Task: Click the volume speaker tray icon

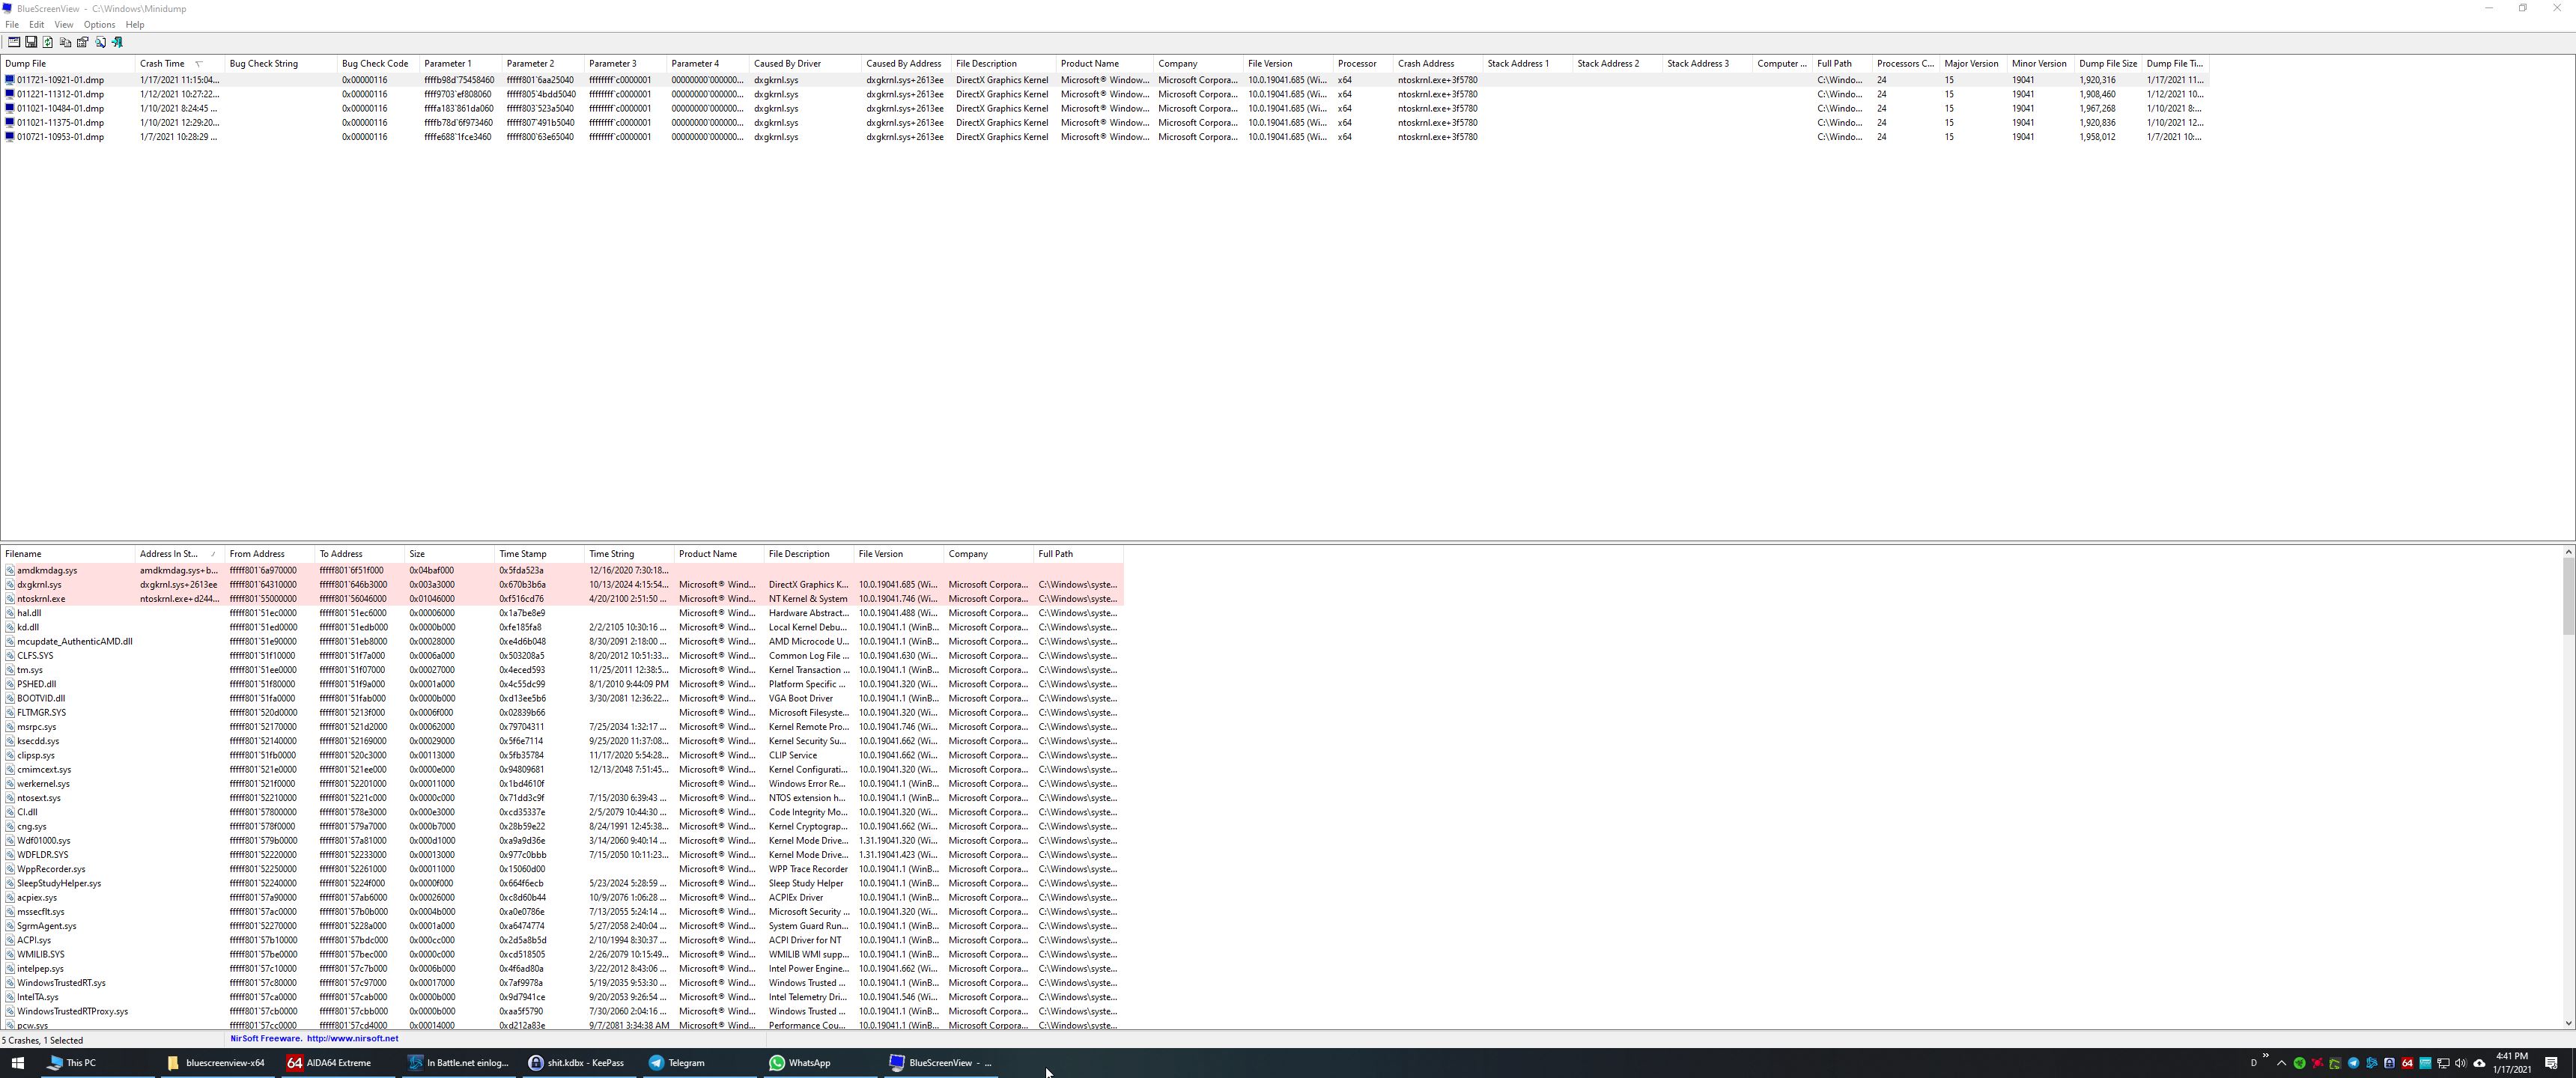Action: click(x=2461, y=1063)
